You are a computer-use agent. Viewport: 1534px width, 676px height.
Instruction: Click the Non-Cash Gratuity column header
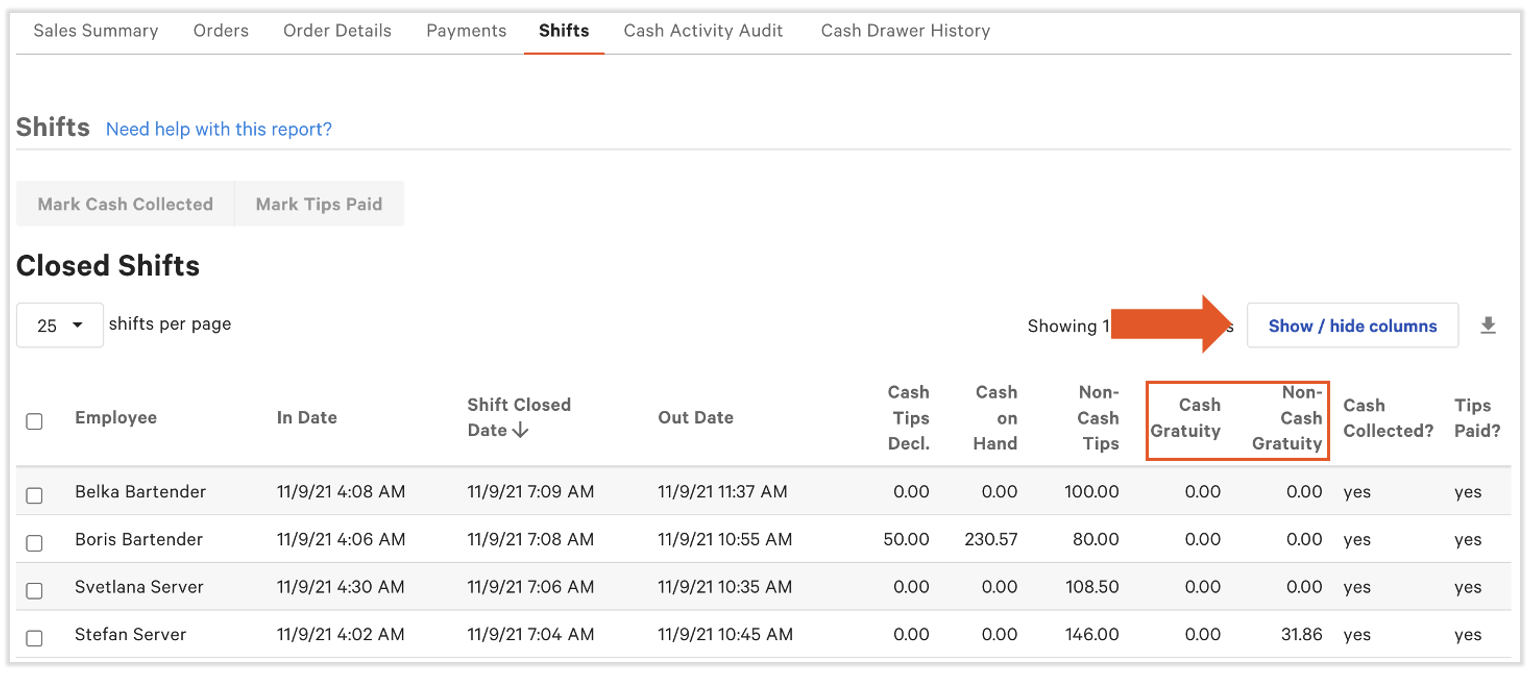pos(1287,418)
